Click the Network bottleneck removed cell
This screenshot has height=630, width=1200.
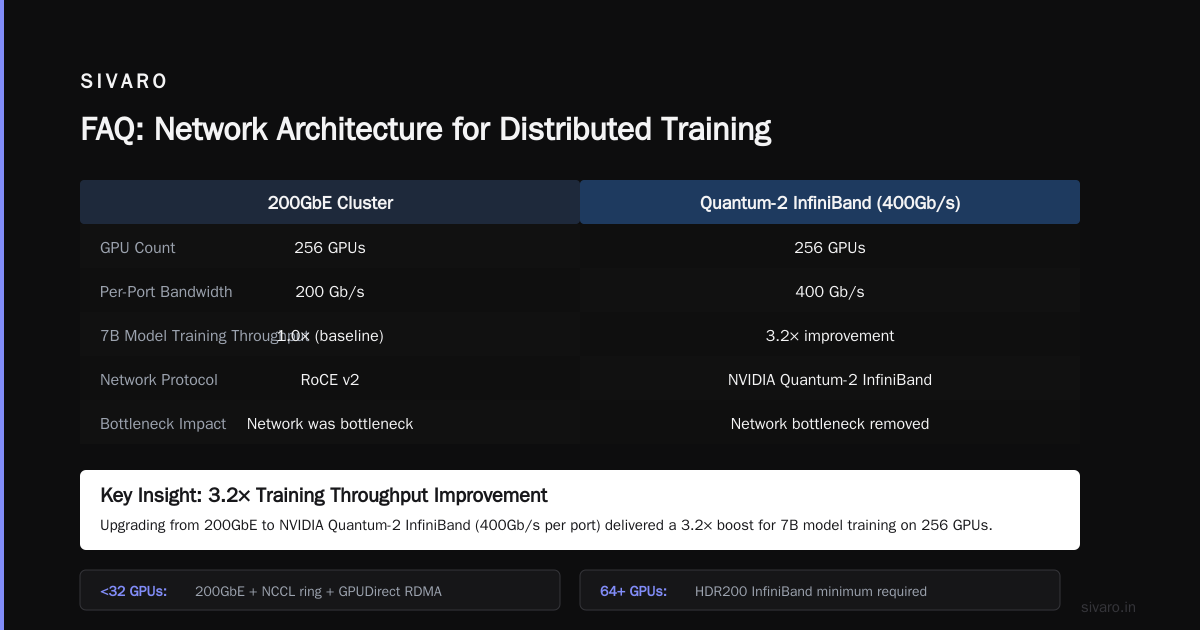pos(830,424)
